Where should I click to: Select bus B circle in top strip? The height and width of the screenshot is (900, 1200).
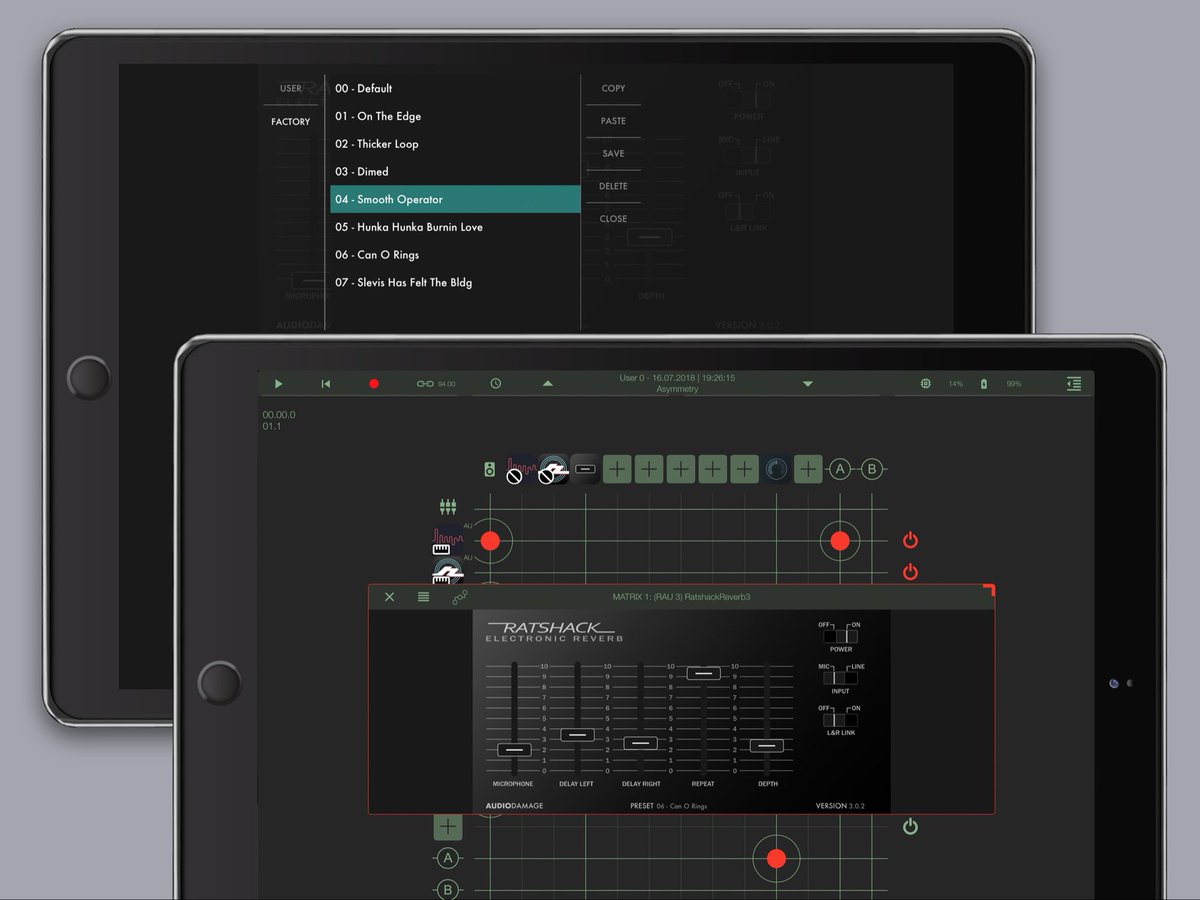point(872,469)
